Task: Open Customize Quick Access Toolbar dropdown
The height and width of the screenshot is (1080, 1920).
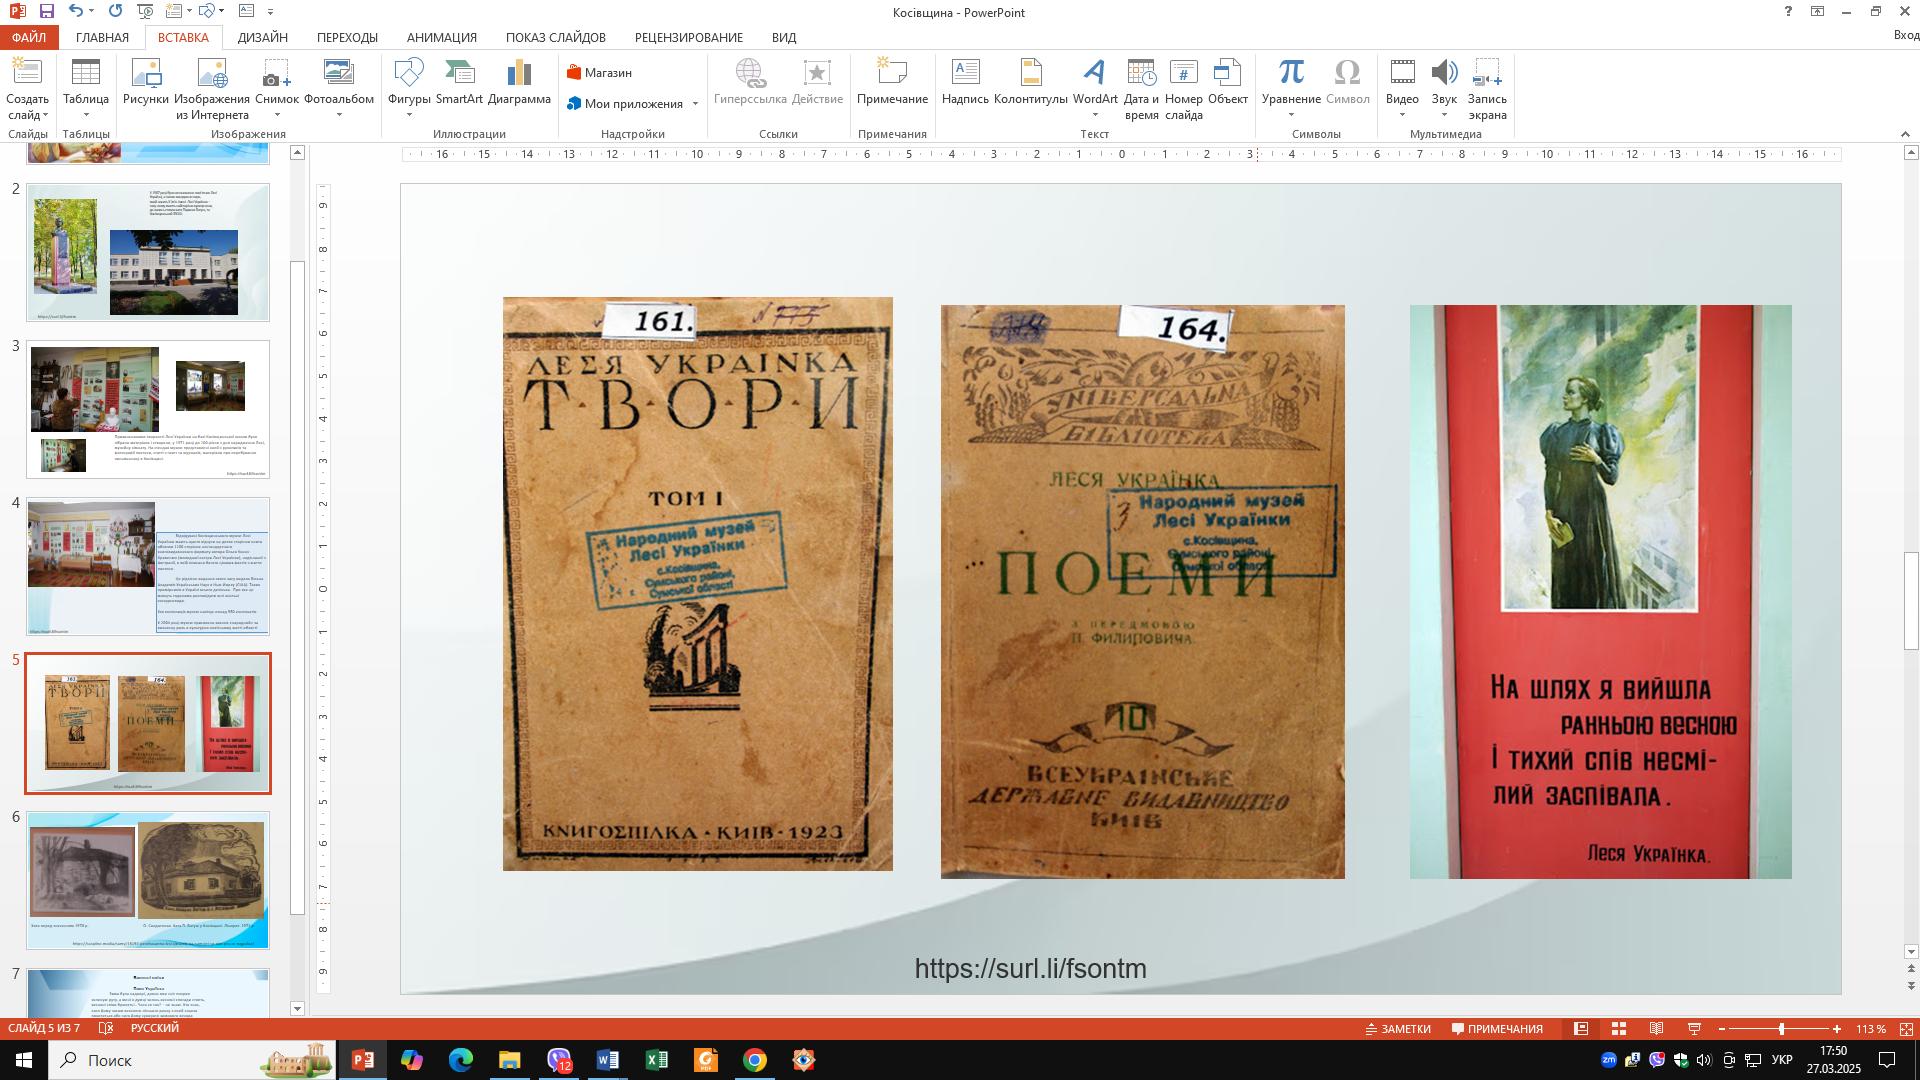Action: pyautogui.click(x=271, y=12)
